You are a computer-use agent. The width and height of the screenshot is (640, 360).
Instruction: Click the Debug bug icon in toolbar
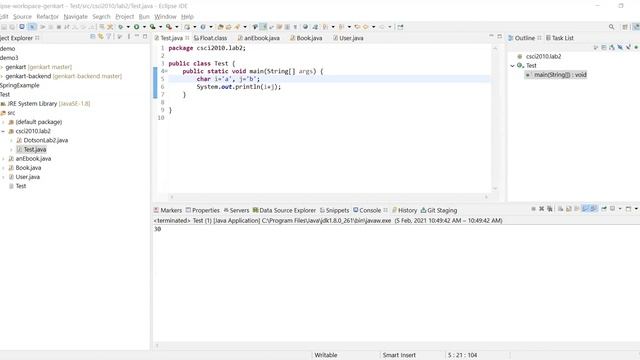pos(120,27)
